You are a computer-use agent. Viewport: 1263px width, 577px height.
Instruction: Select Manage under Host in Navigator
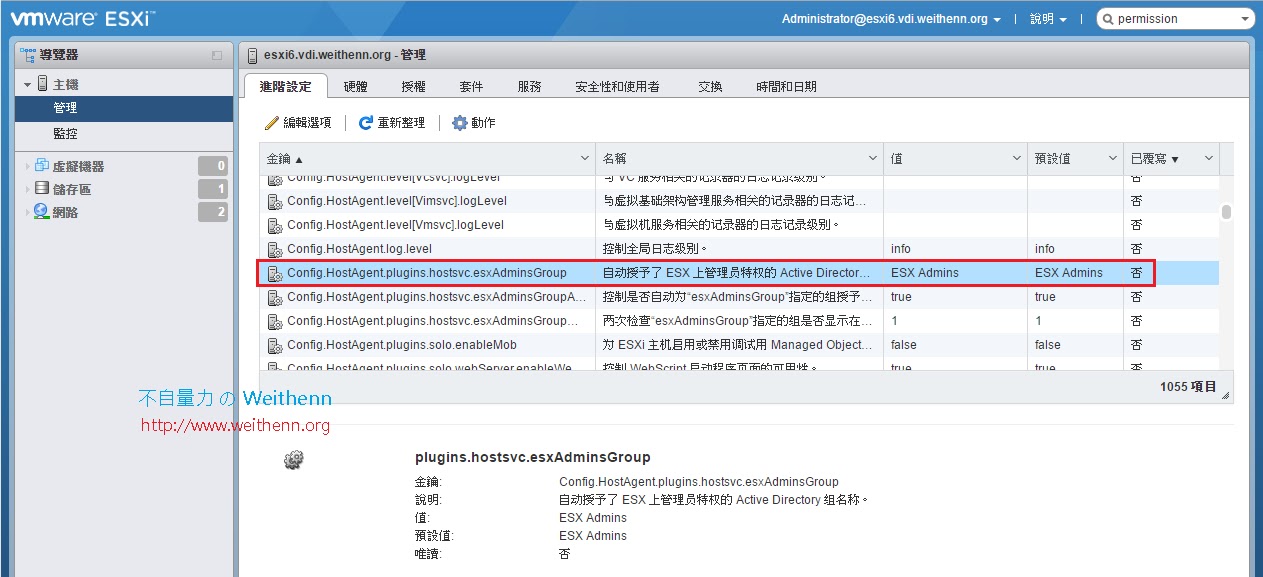click(125, 108)
